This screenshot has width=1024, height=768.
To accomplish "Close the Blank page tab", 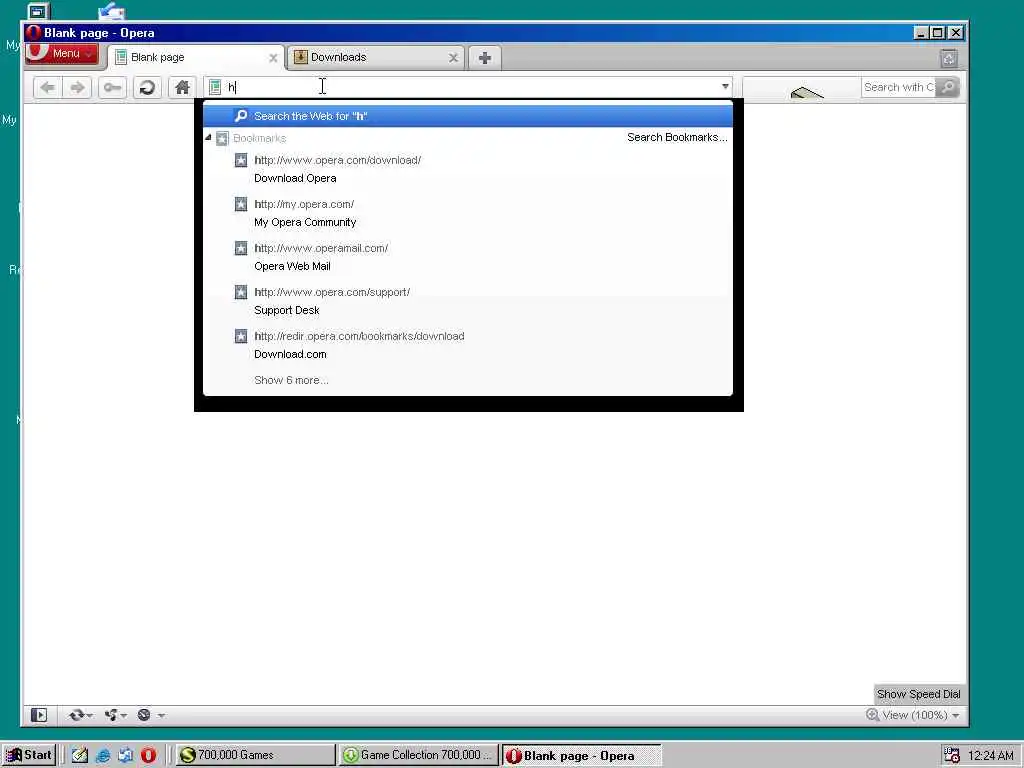I will (273, 58).
